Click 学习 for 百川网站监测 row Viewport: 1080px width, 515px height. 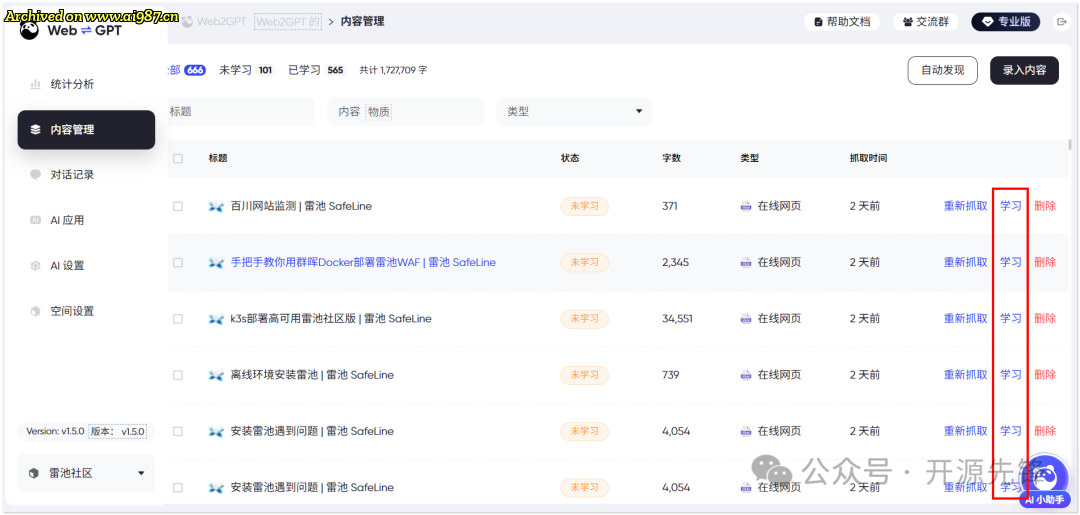pos(1010,206)
